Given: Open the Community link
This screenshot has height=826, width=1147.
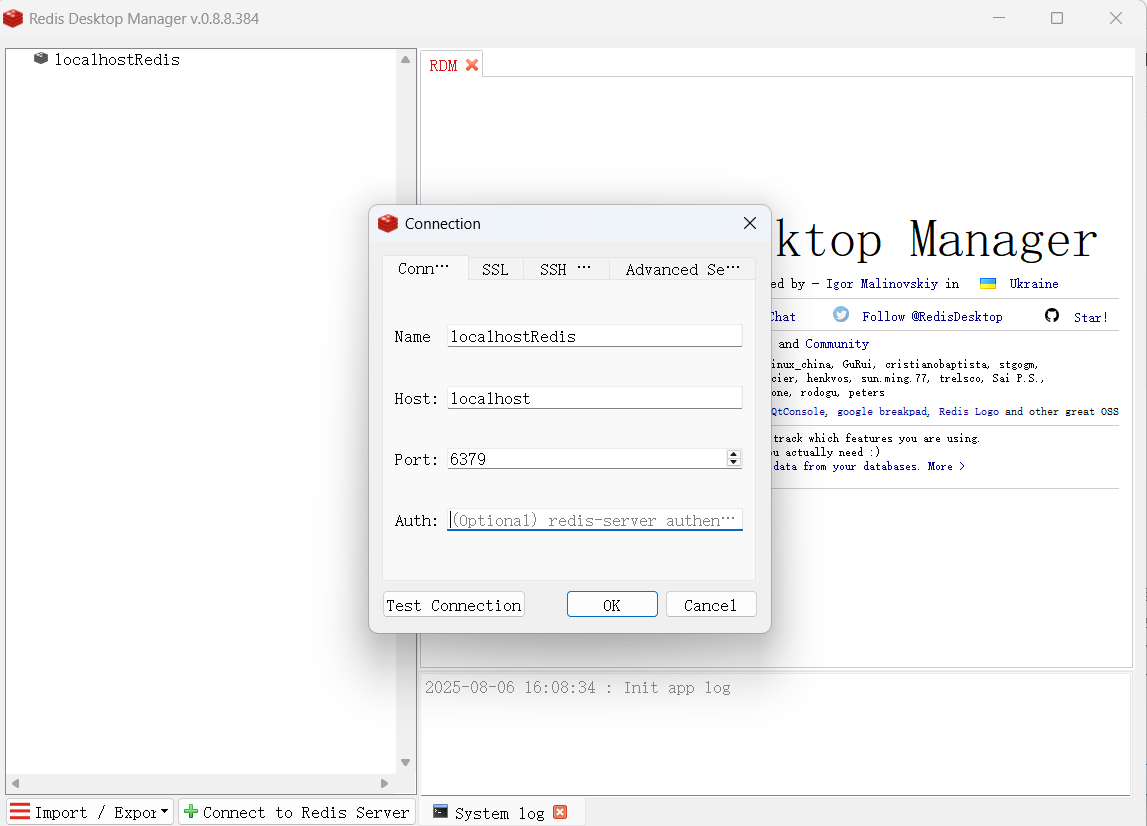Looking at the screenshot, I should click(837, 344).
